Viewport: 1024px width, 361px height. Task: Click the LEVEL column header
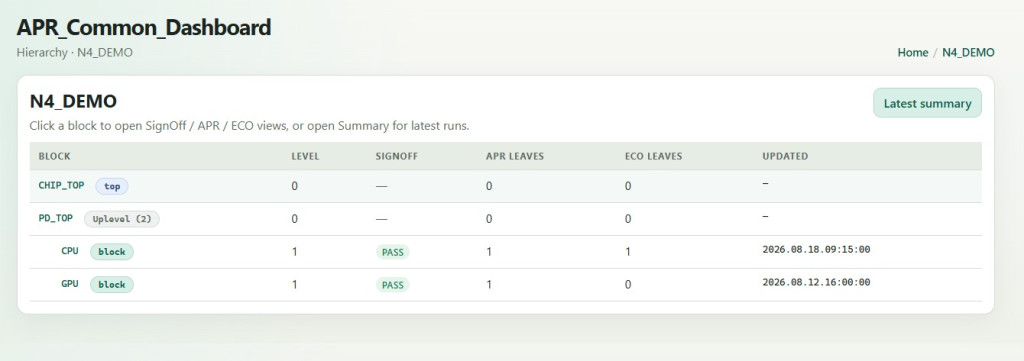pyautogui.click(x=305, y=157)
